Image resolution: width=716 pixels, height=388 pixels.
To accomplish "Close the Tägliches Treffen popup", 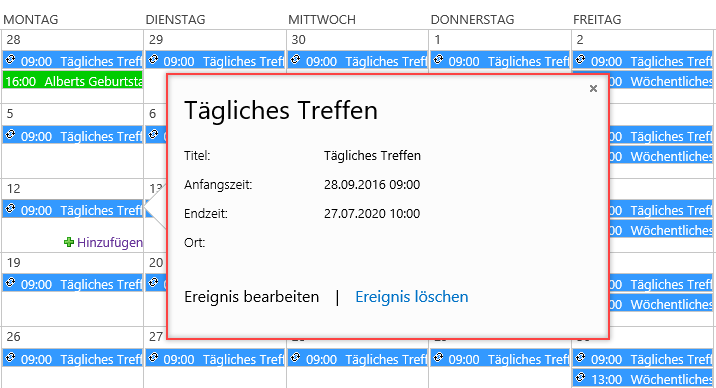I will click(593, 89).
